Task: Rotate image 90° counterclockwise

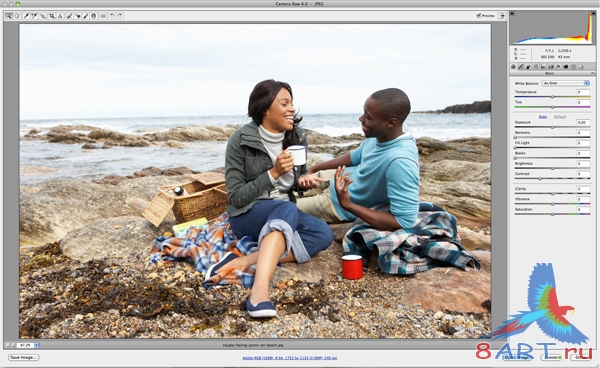Action: click(x=112, y=16)
